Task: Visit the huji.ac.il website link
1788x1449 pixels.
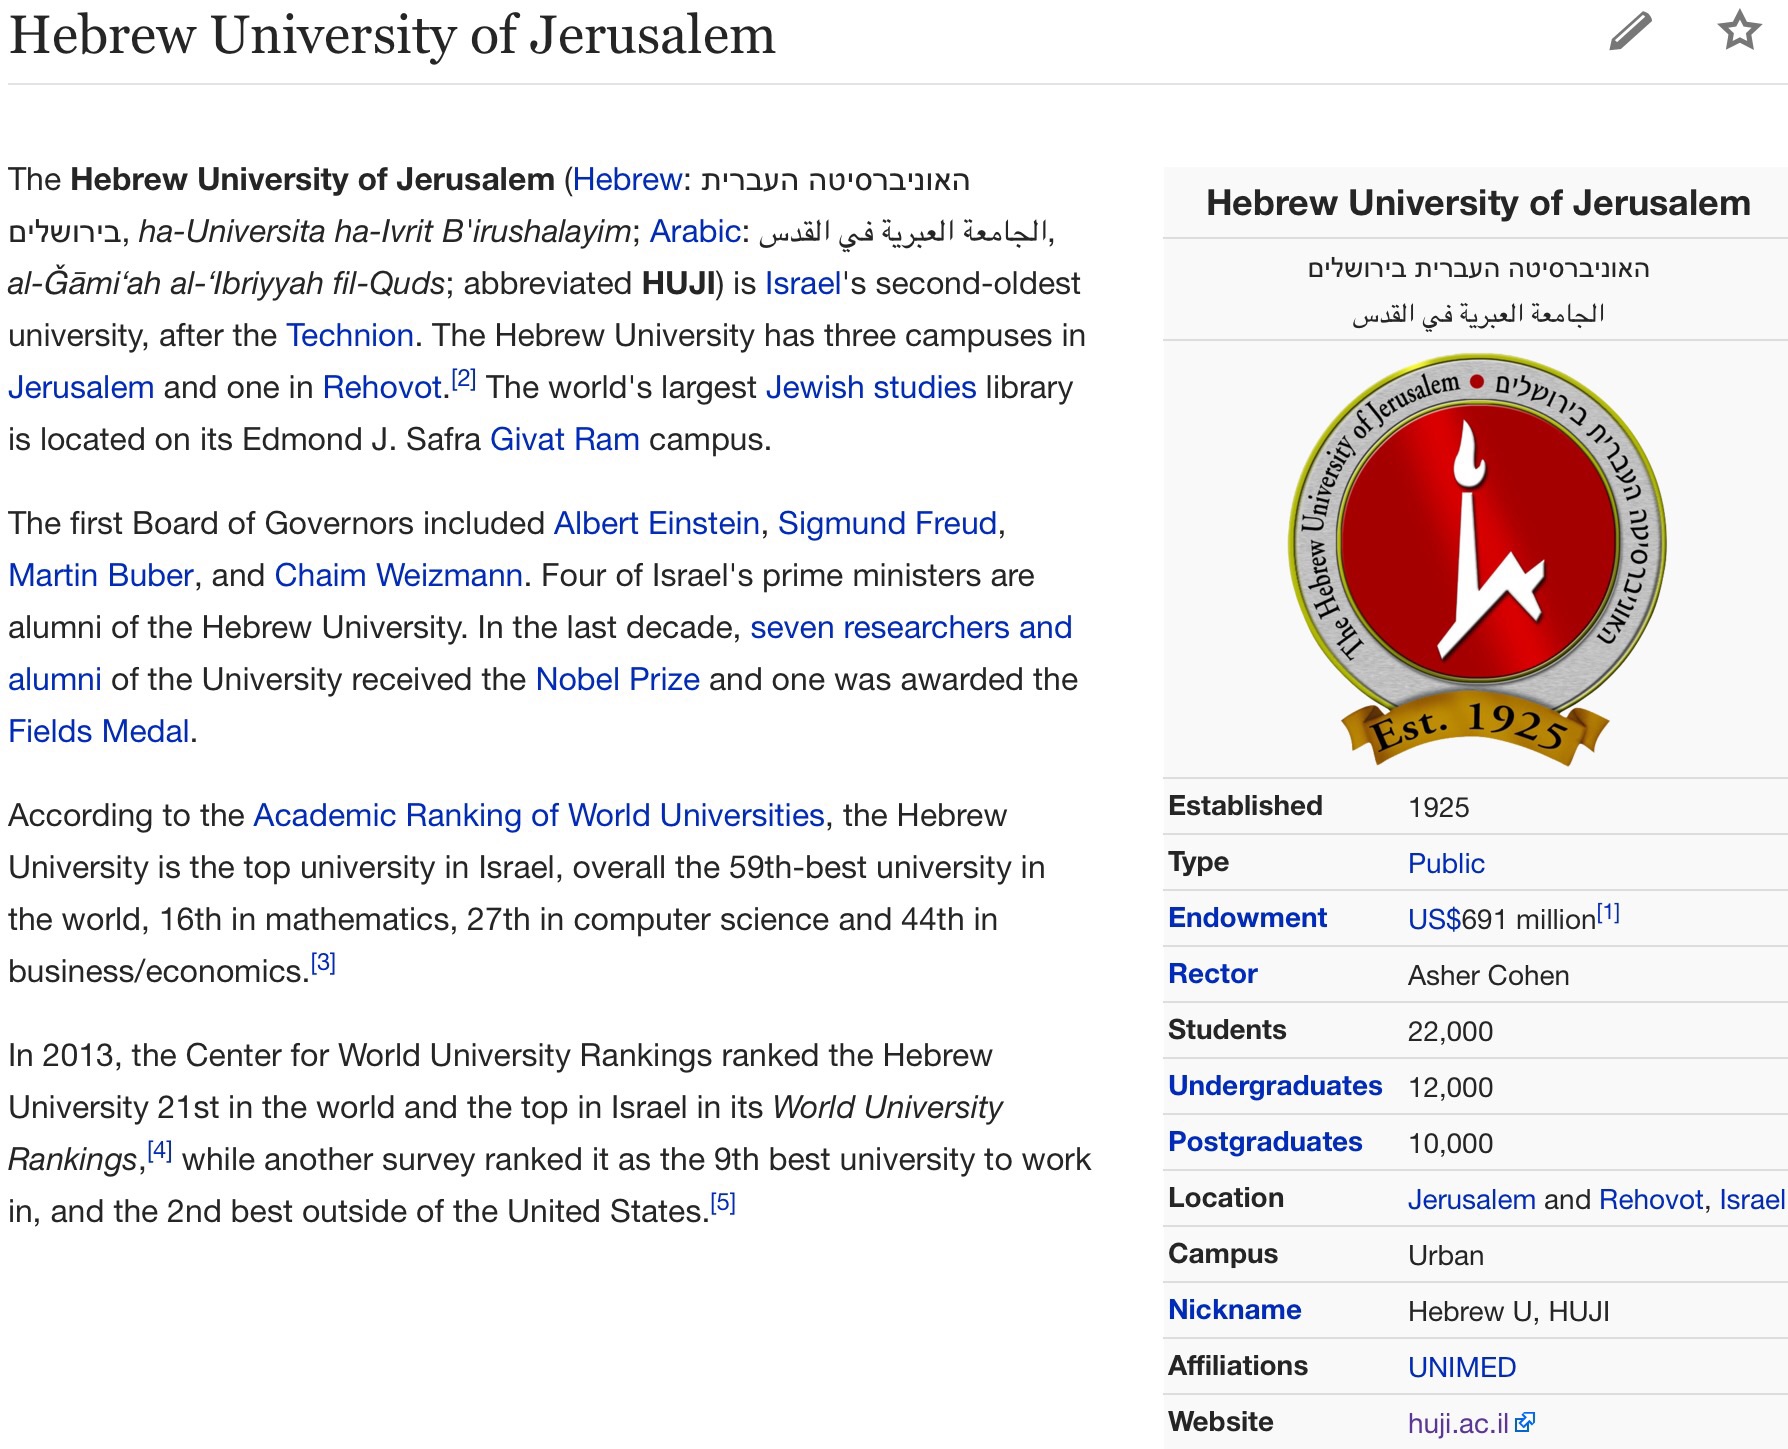Action: (1458, 1423)
